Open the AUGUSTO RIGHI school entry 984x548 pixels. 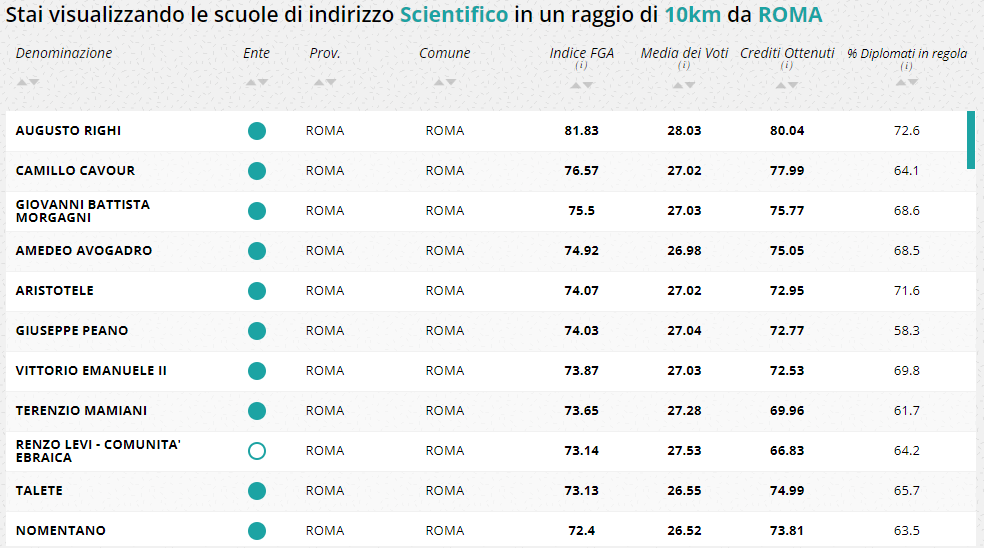tap(68, 131)
